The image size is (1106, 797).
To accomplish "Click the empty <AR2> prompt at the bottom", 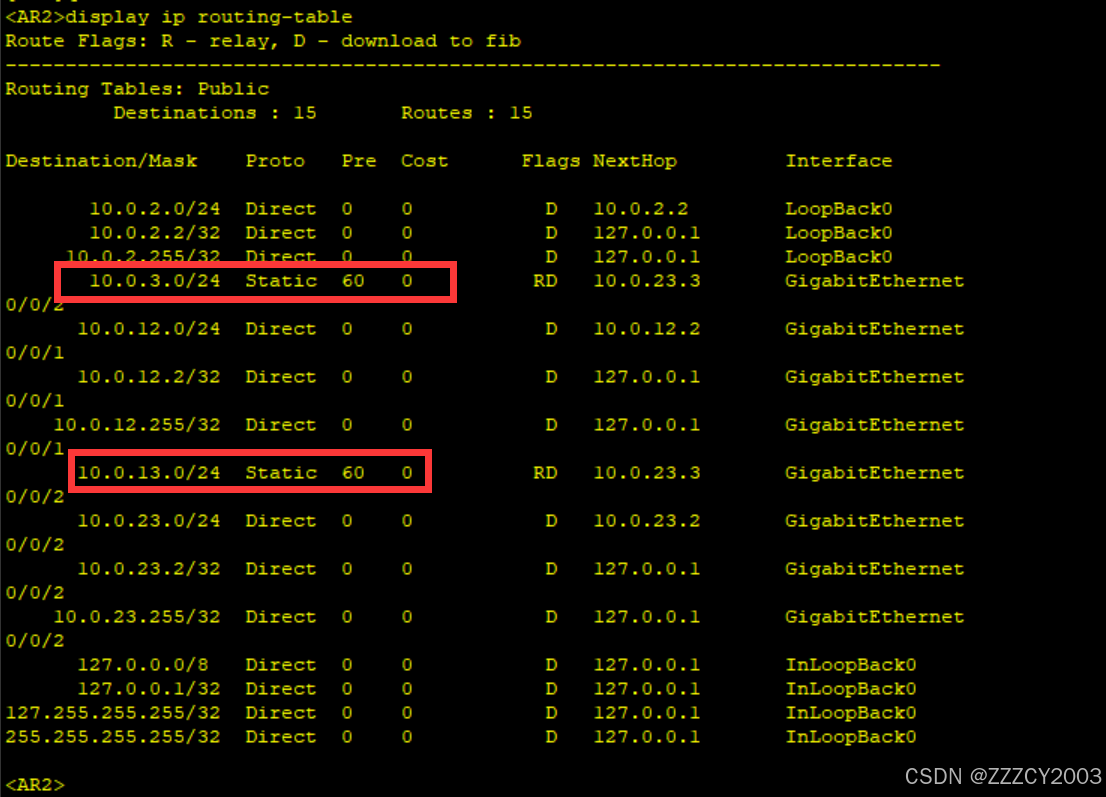I will click(35, 785).
